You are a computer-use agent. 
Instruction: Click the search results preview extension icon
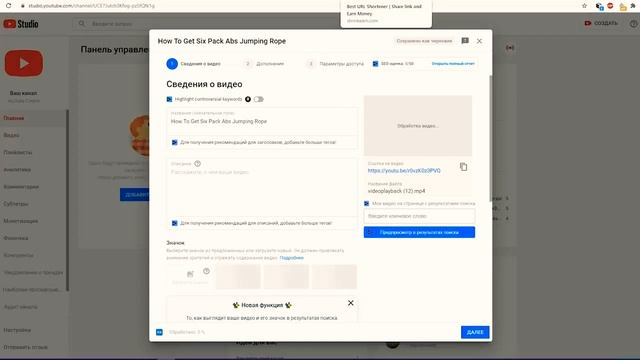click(367, 203)
